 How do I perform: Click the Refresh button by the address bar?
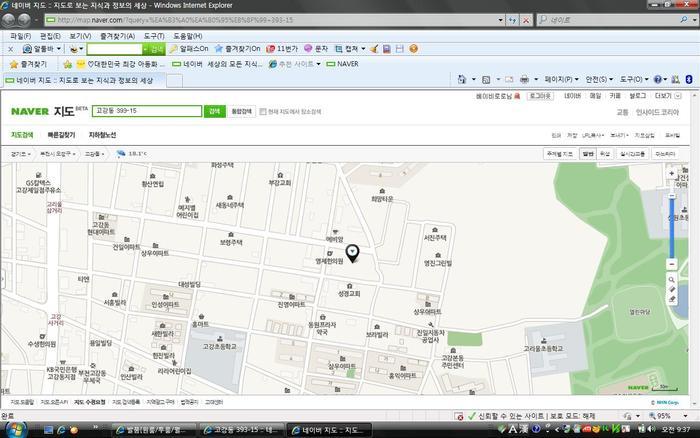pos(512,20)
